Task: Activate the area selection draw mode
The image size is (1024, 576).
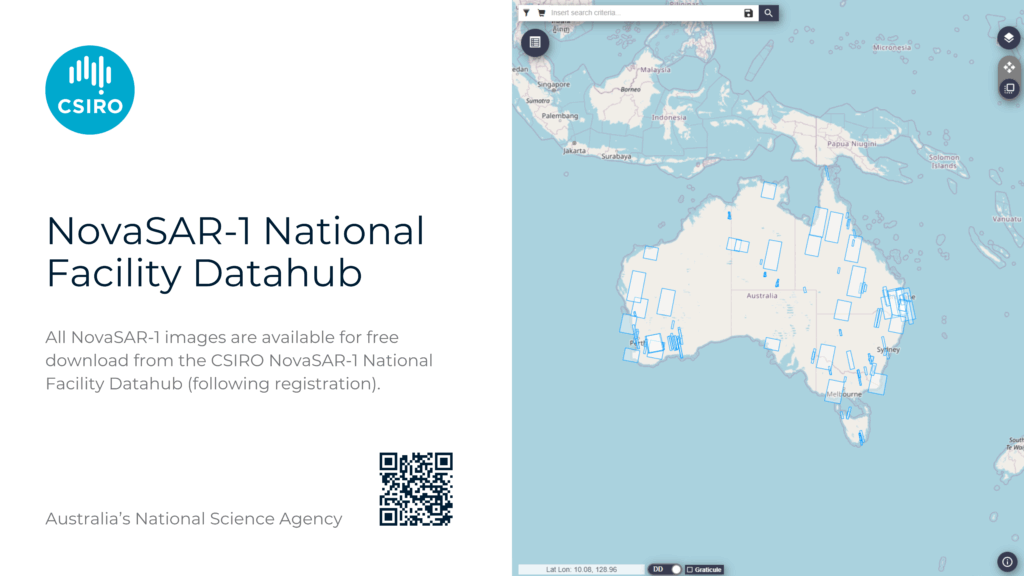Action: [1009, 88]
